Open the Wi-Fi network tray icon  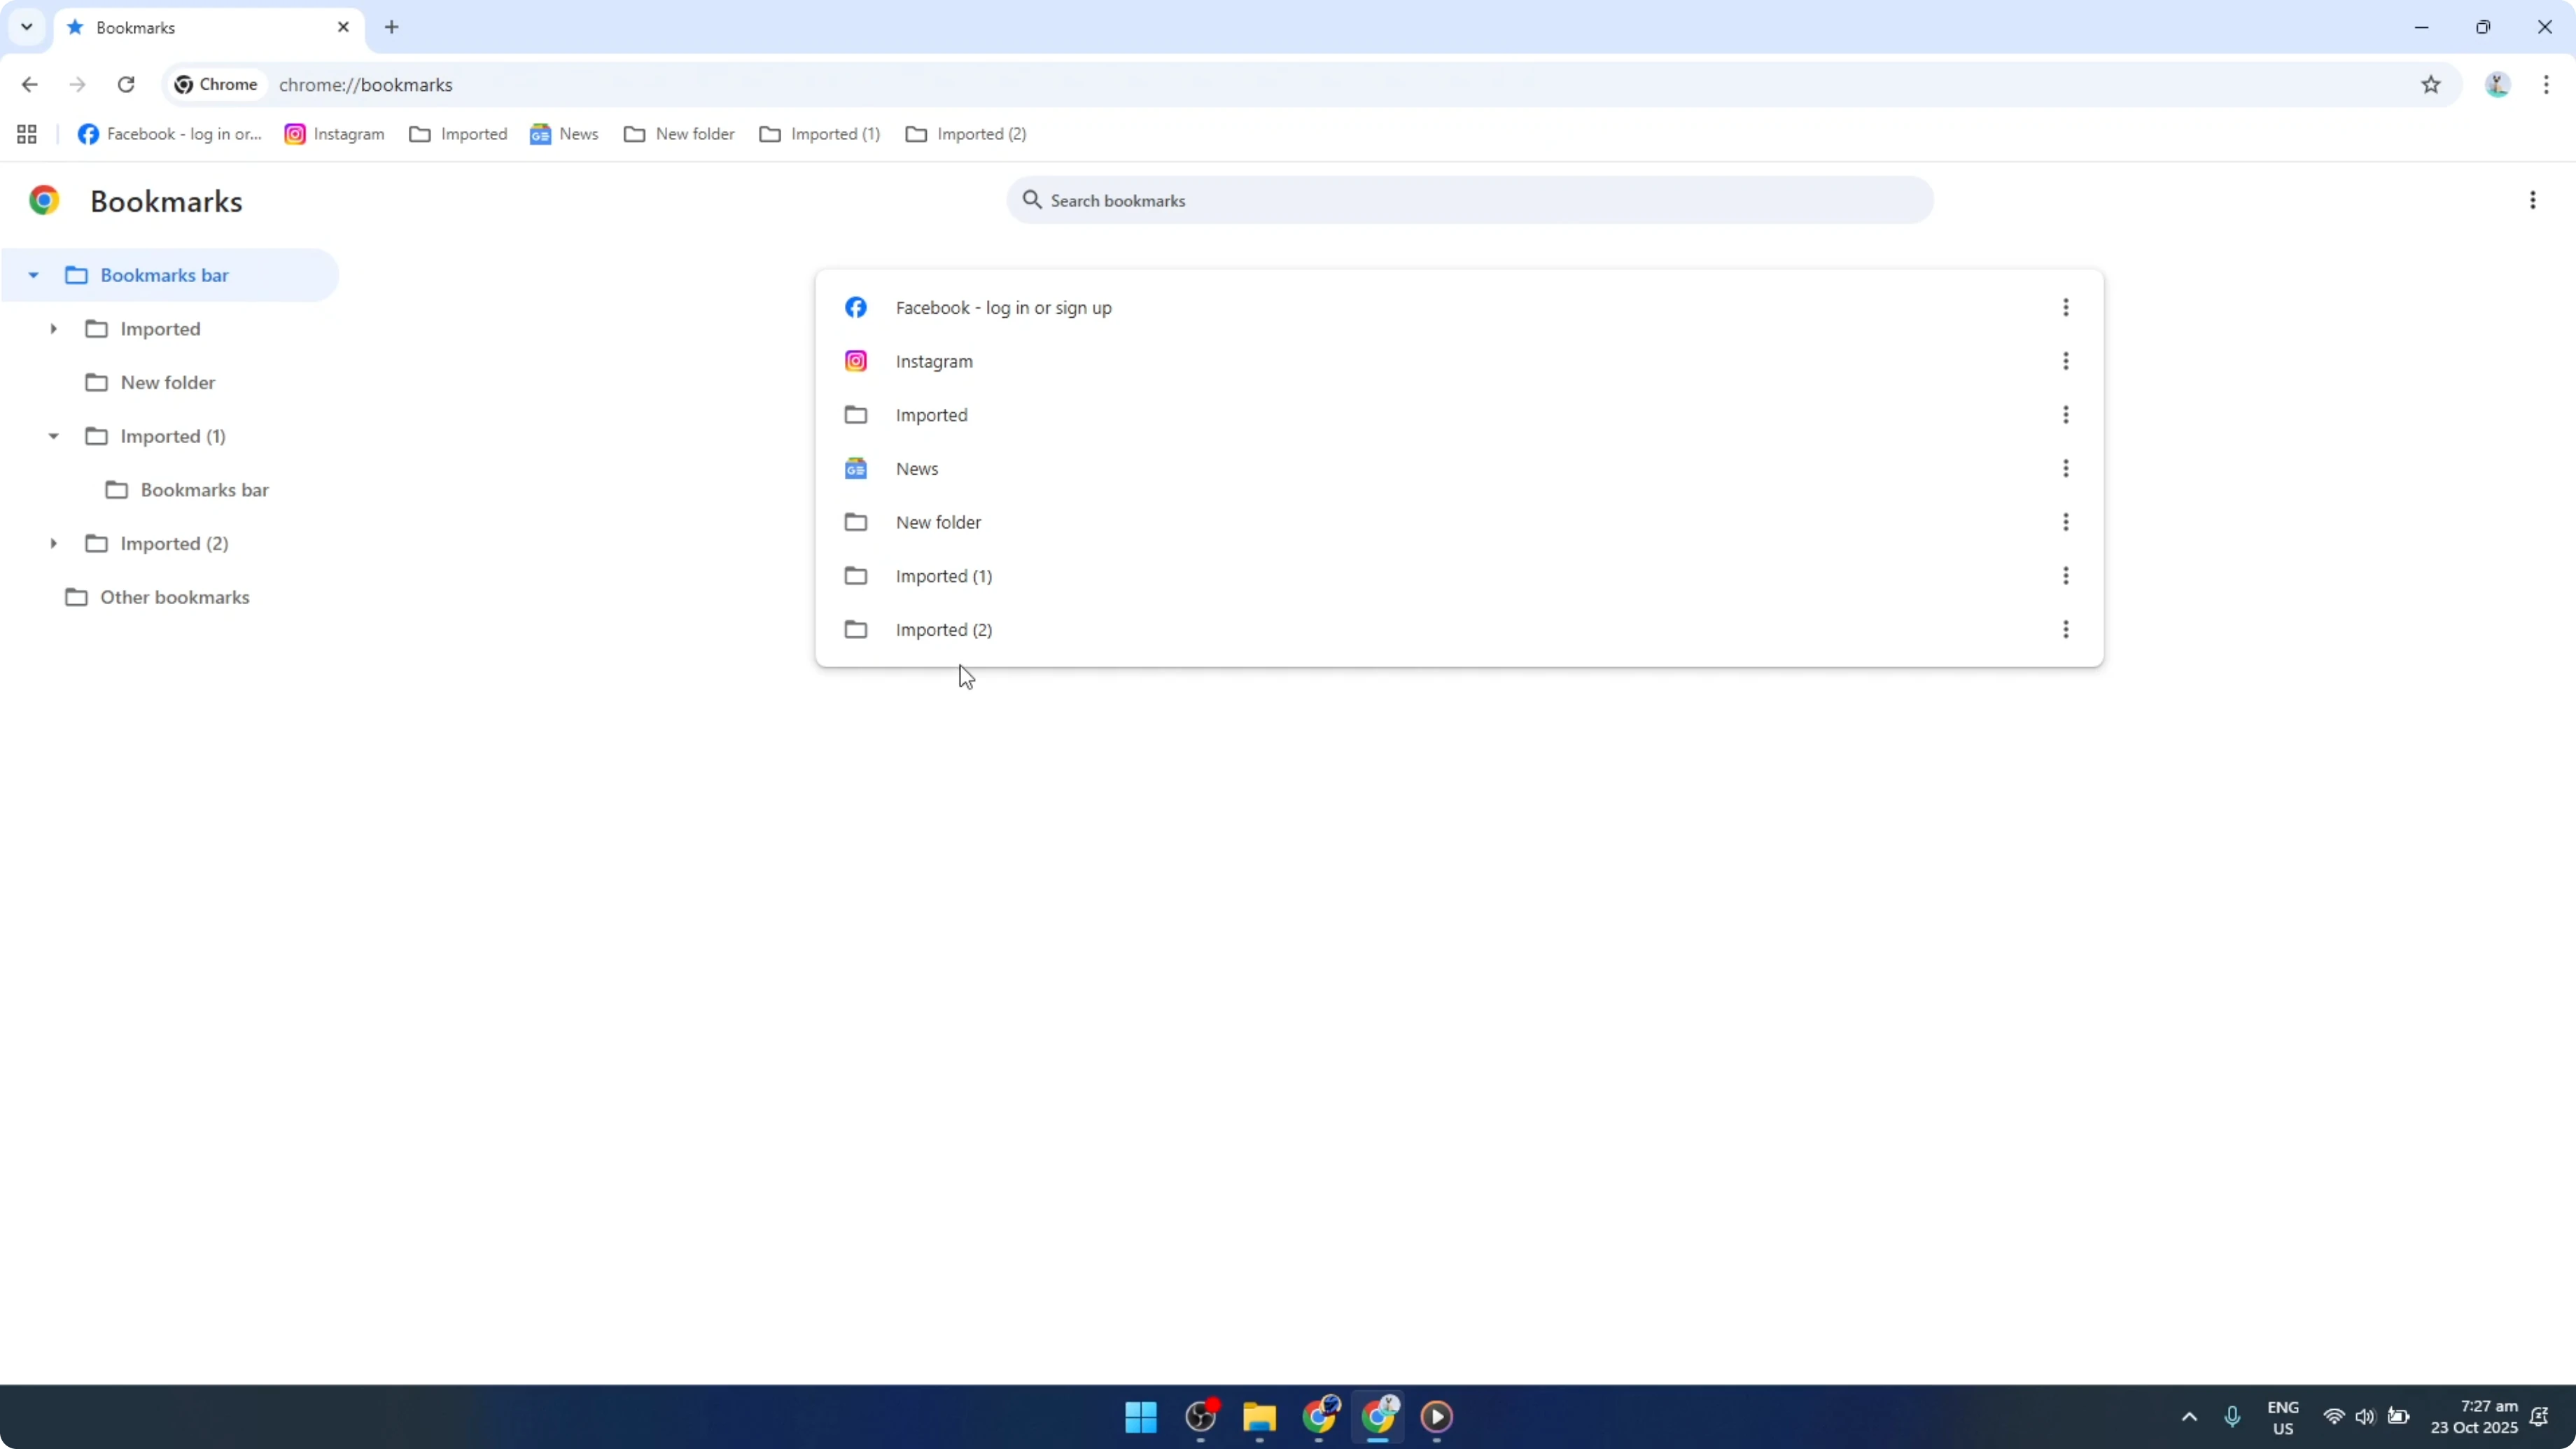[x=2333, y=1416]
